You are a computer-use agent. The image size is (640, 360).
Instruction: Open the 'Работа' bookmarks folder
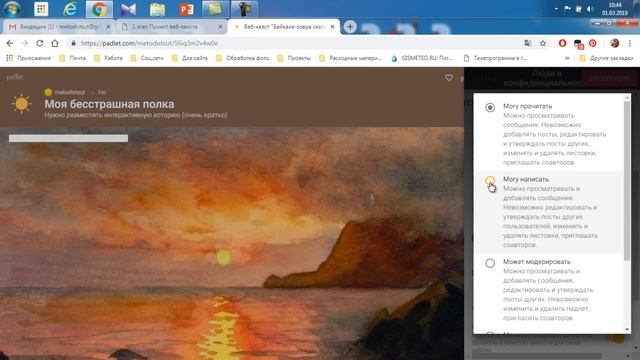point(108,58)
